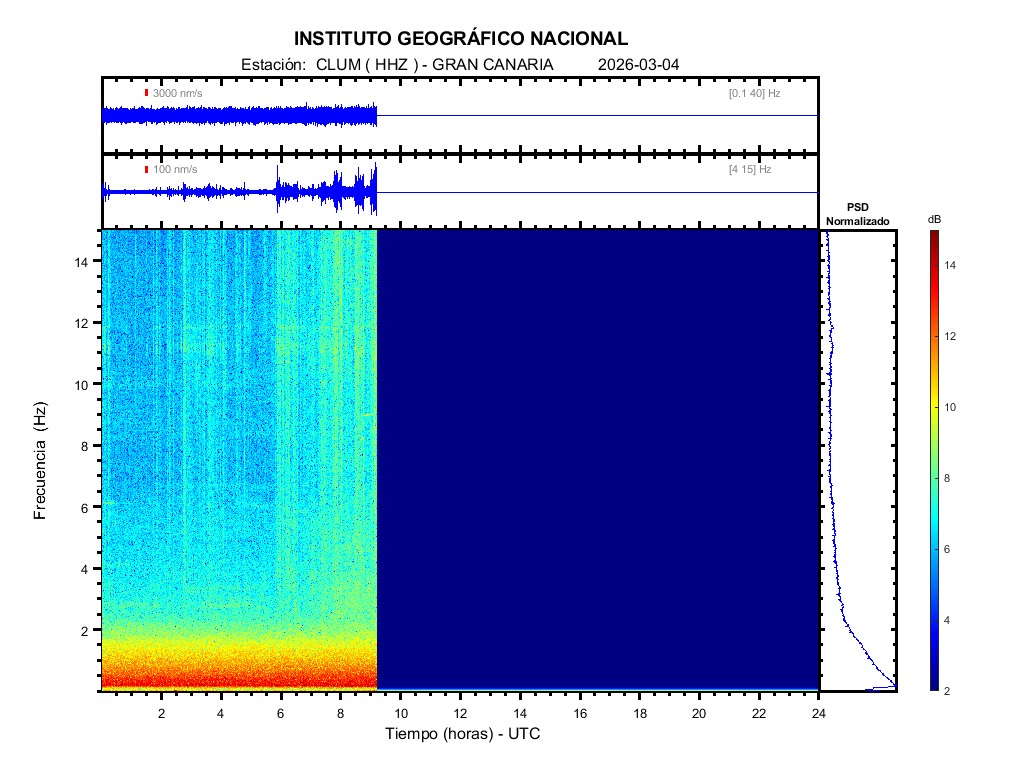Click the Frecuencia (Hz) axis label
Viewport: 1024px width, 768px height.
pos(41,461)
